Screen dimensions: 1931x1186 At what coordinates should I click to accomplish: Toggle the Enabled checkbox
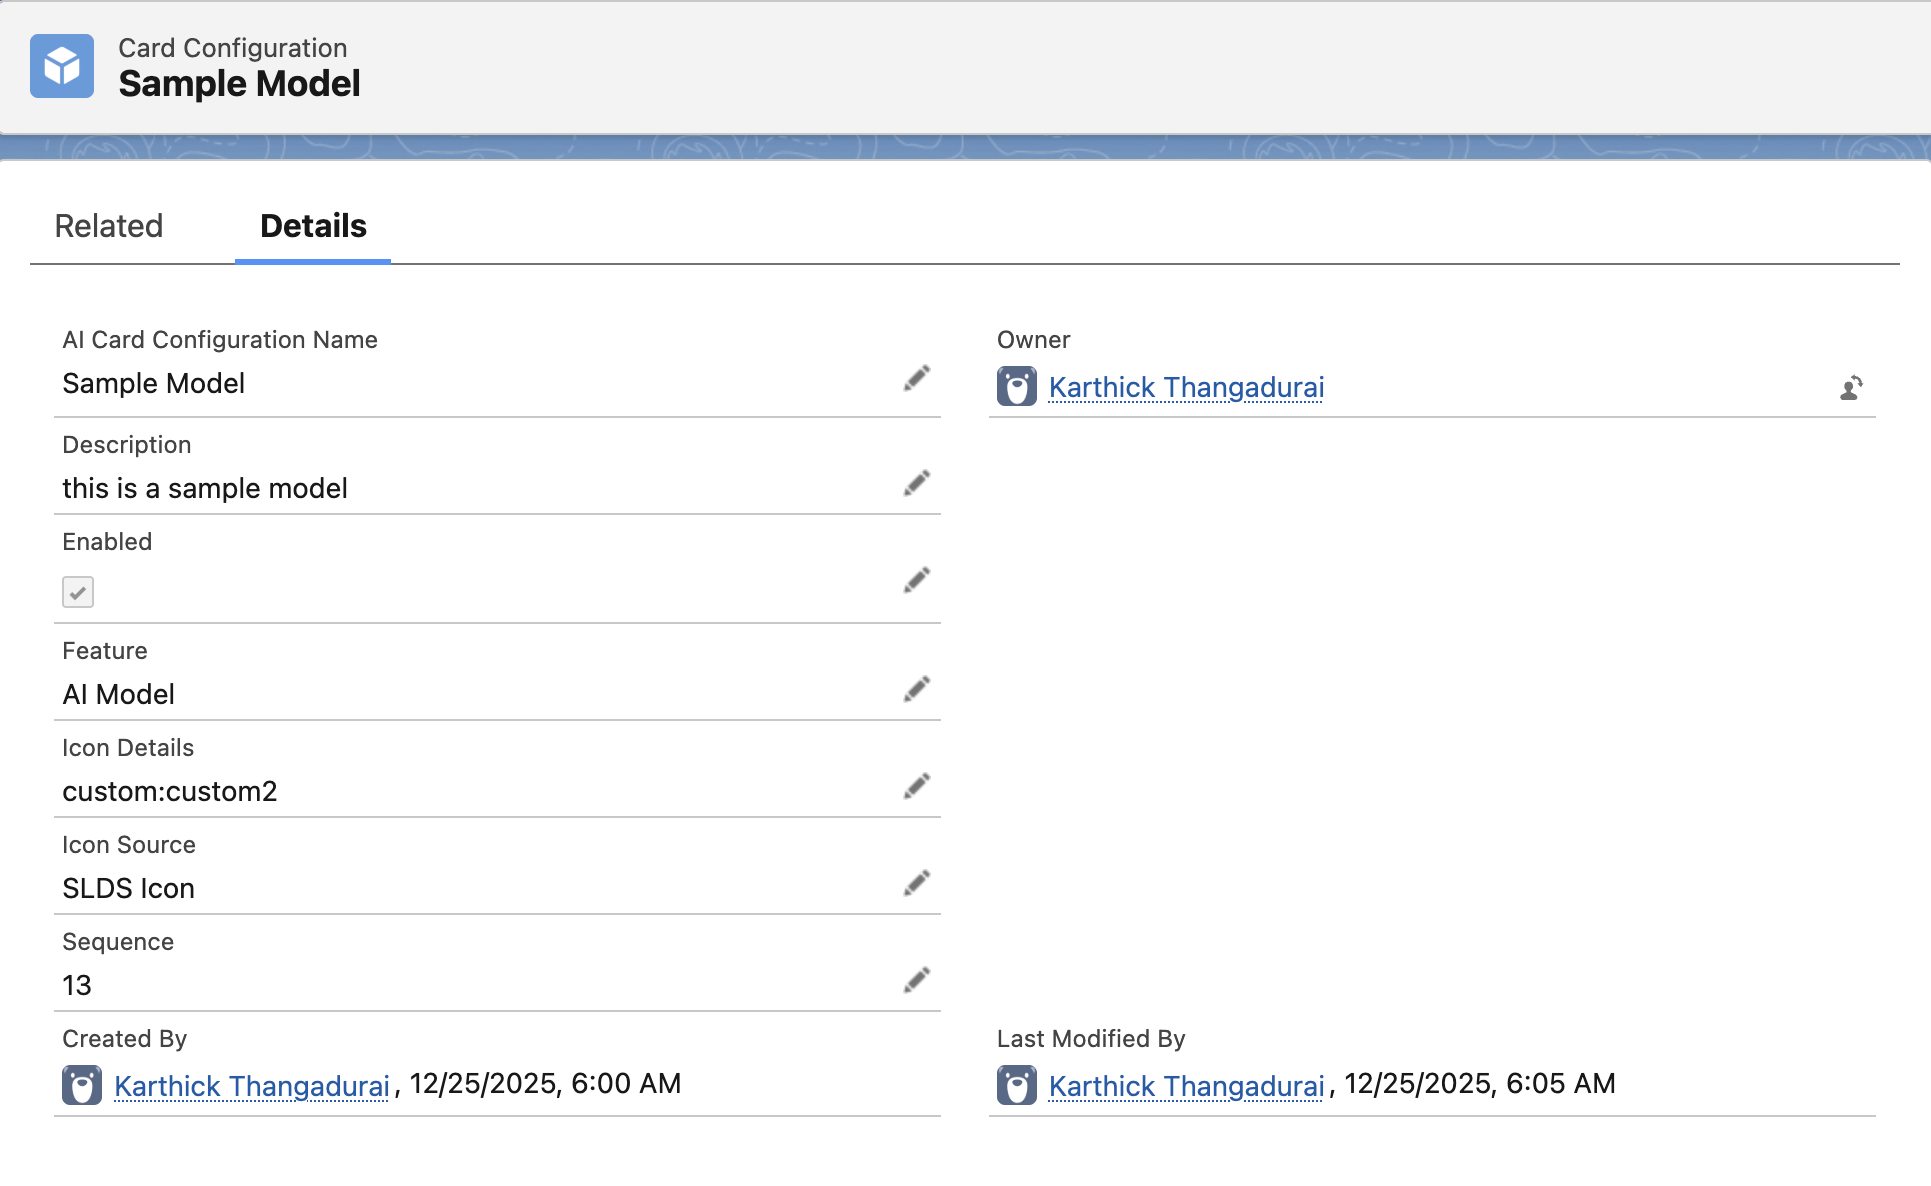pyautogui.click(x=78, y=592)
